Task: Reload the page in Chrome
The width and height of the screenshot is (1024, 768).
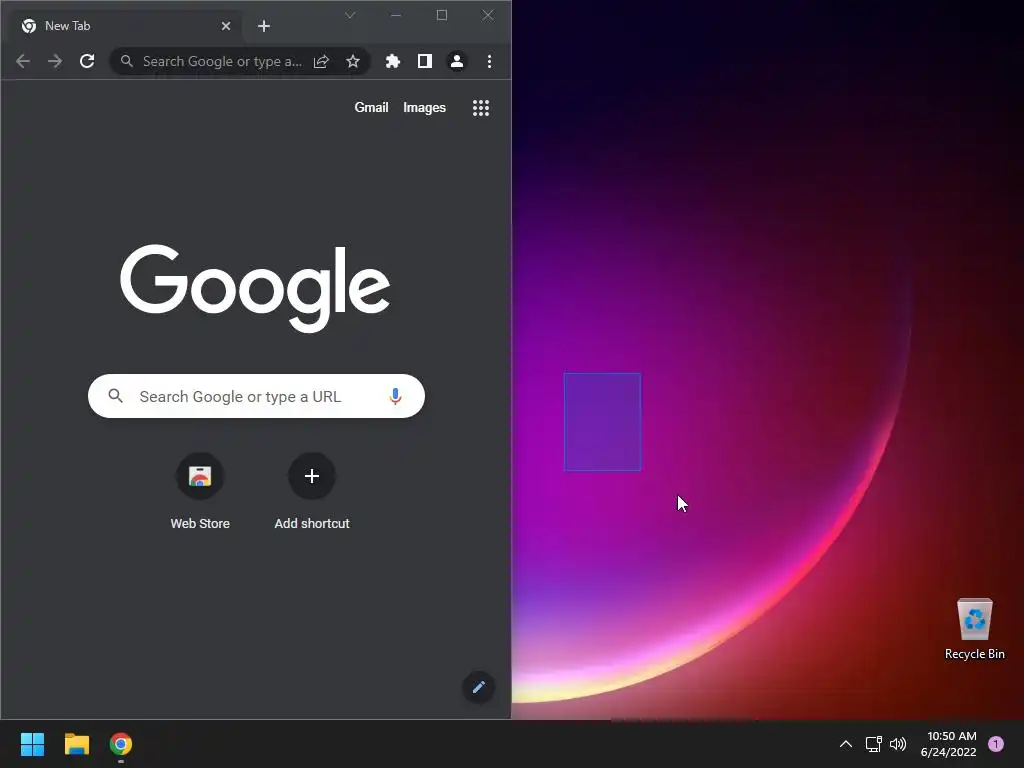Action: point(87,61)
